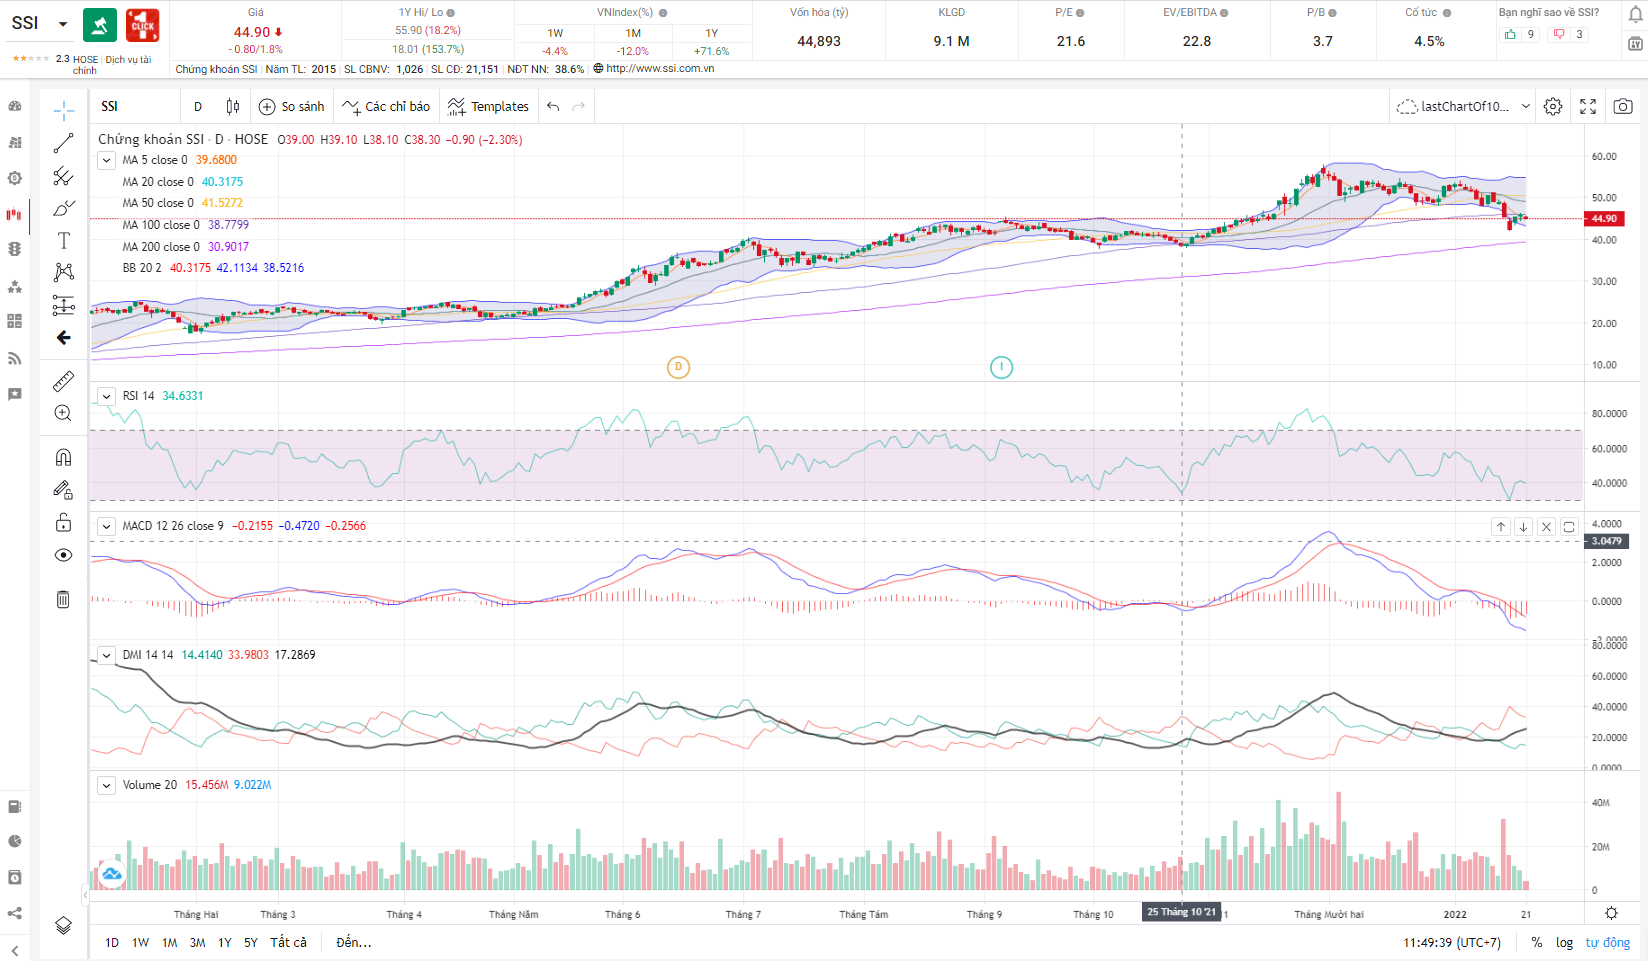Undo the last chart action
This screenshot has width=1648, height=961.
pos(553,106)
